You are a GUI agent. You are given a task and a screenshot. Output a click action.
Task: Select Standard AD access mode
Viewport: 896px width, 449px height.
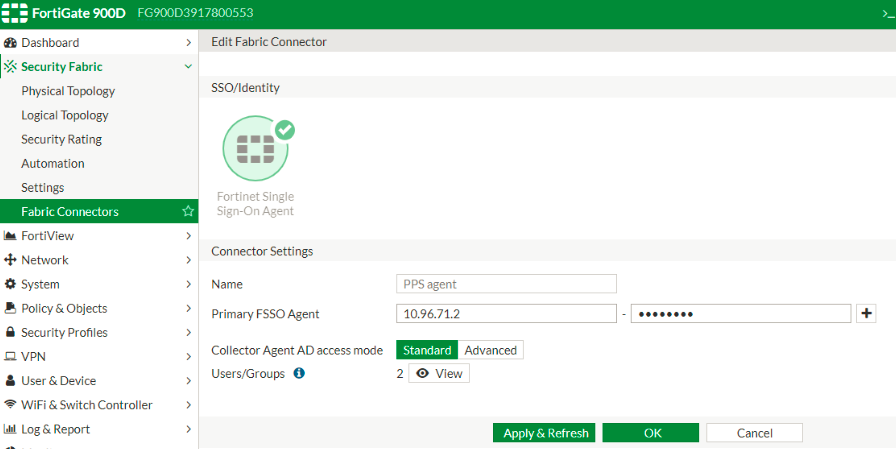click(x=427, y=350)
